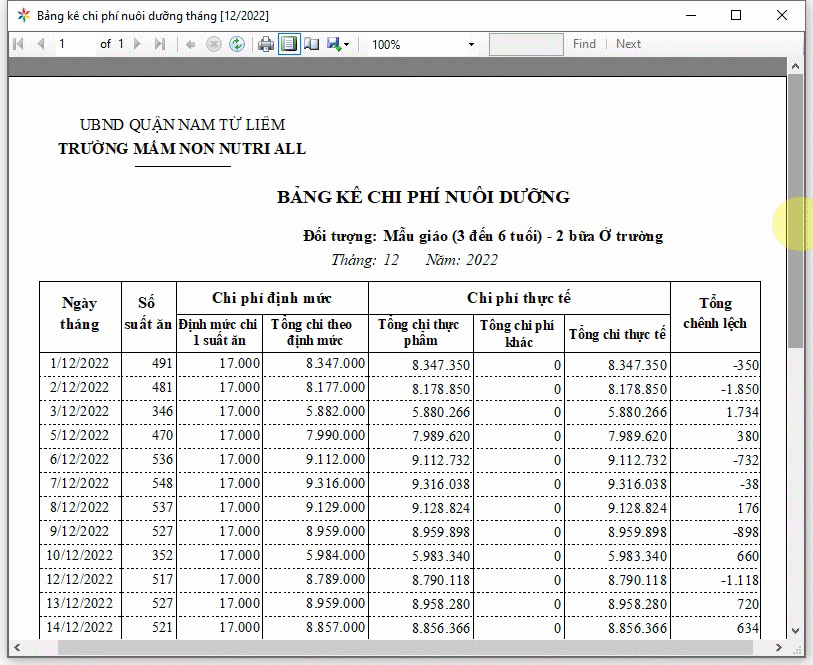Click the Find button

pyautogui.click(x=584, y=44)
